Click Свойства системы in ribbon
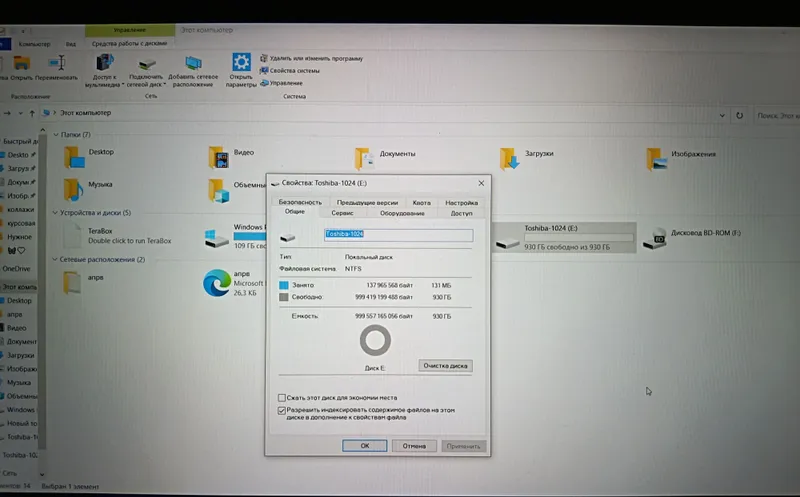 (290, 71)
